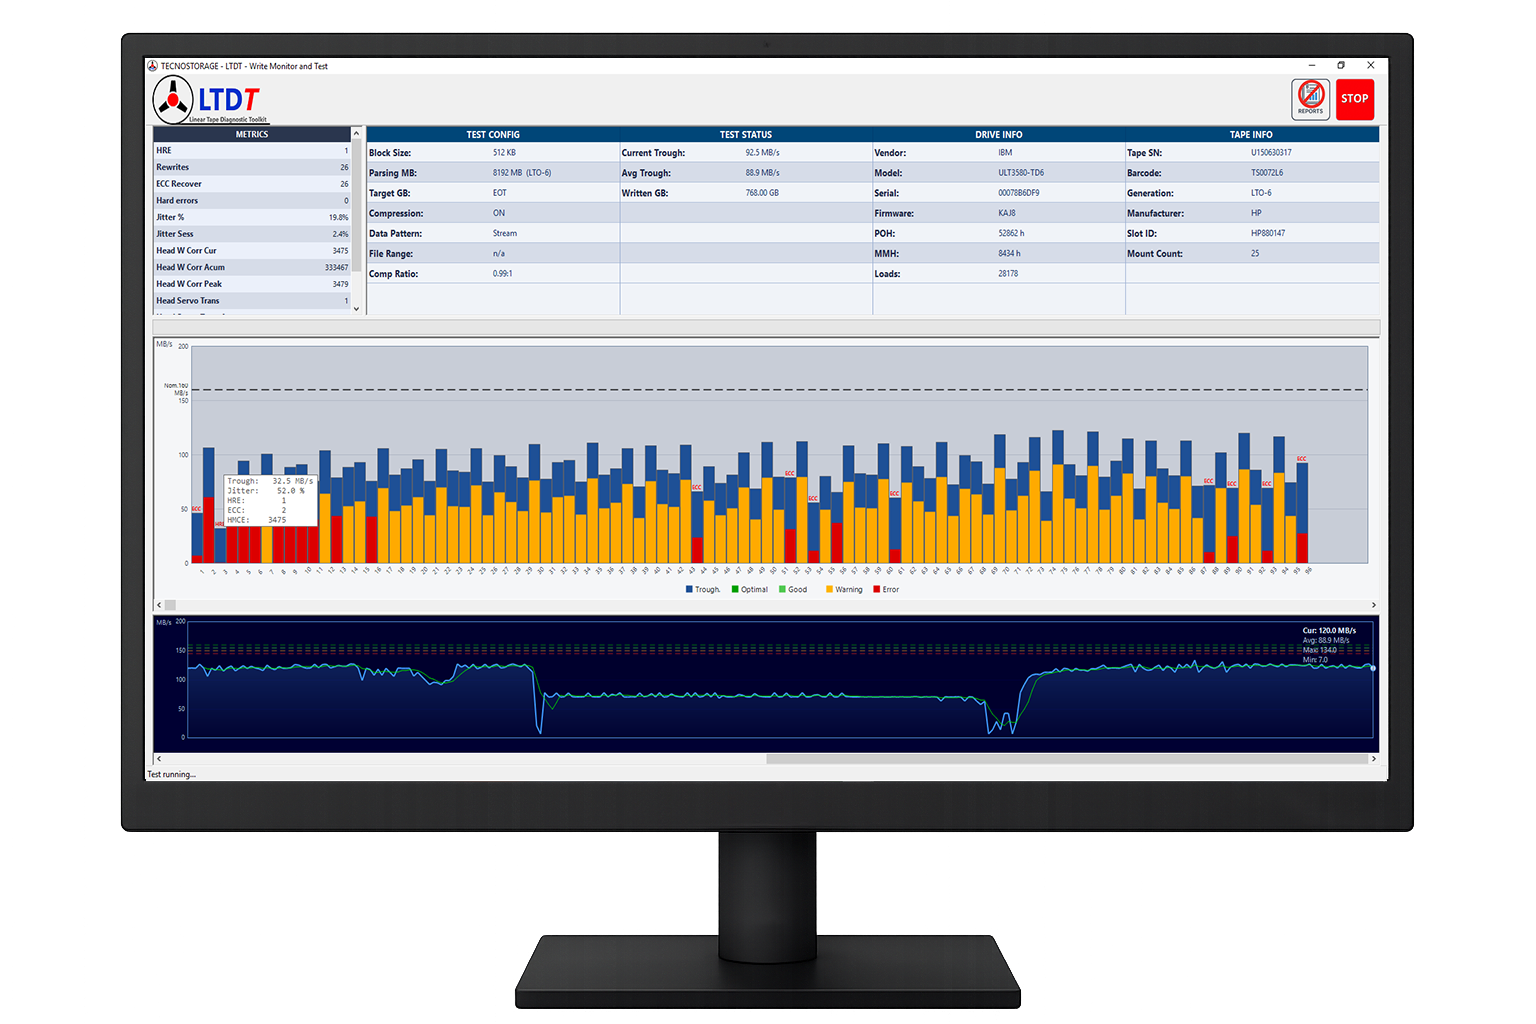Viewport: 1536px width, 1024px height.
Task: Click bar chart scroll-right arrow
Action: coord(1373,605)
